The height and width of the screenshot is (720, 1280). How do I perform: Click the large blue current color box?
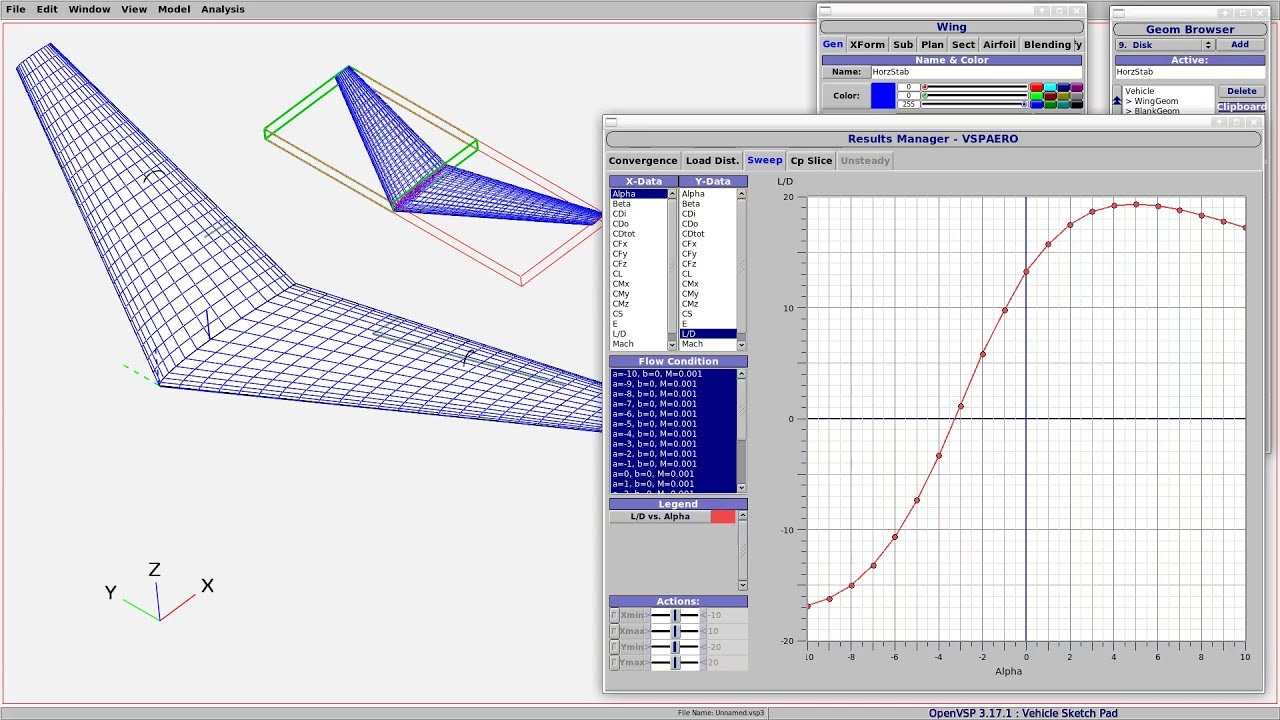(883, 96)
